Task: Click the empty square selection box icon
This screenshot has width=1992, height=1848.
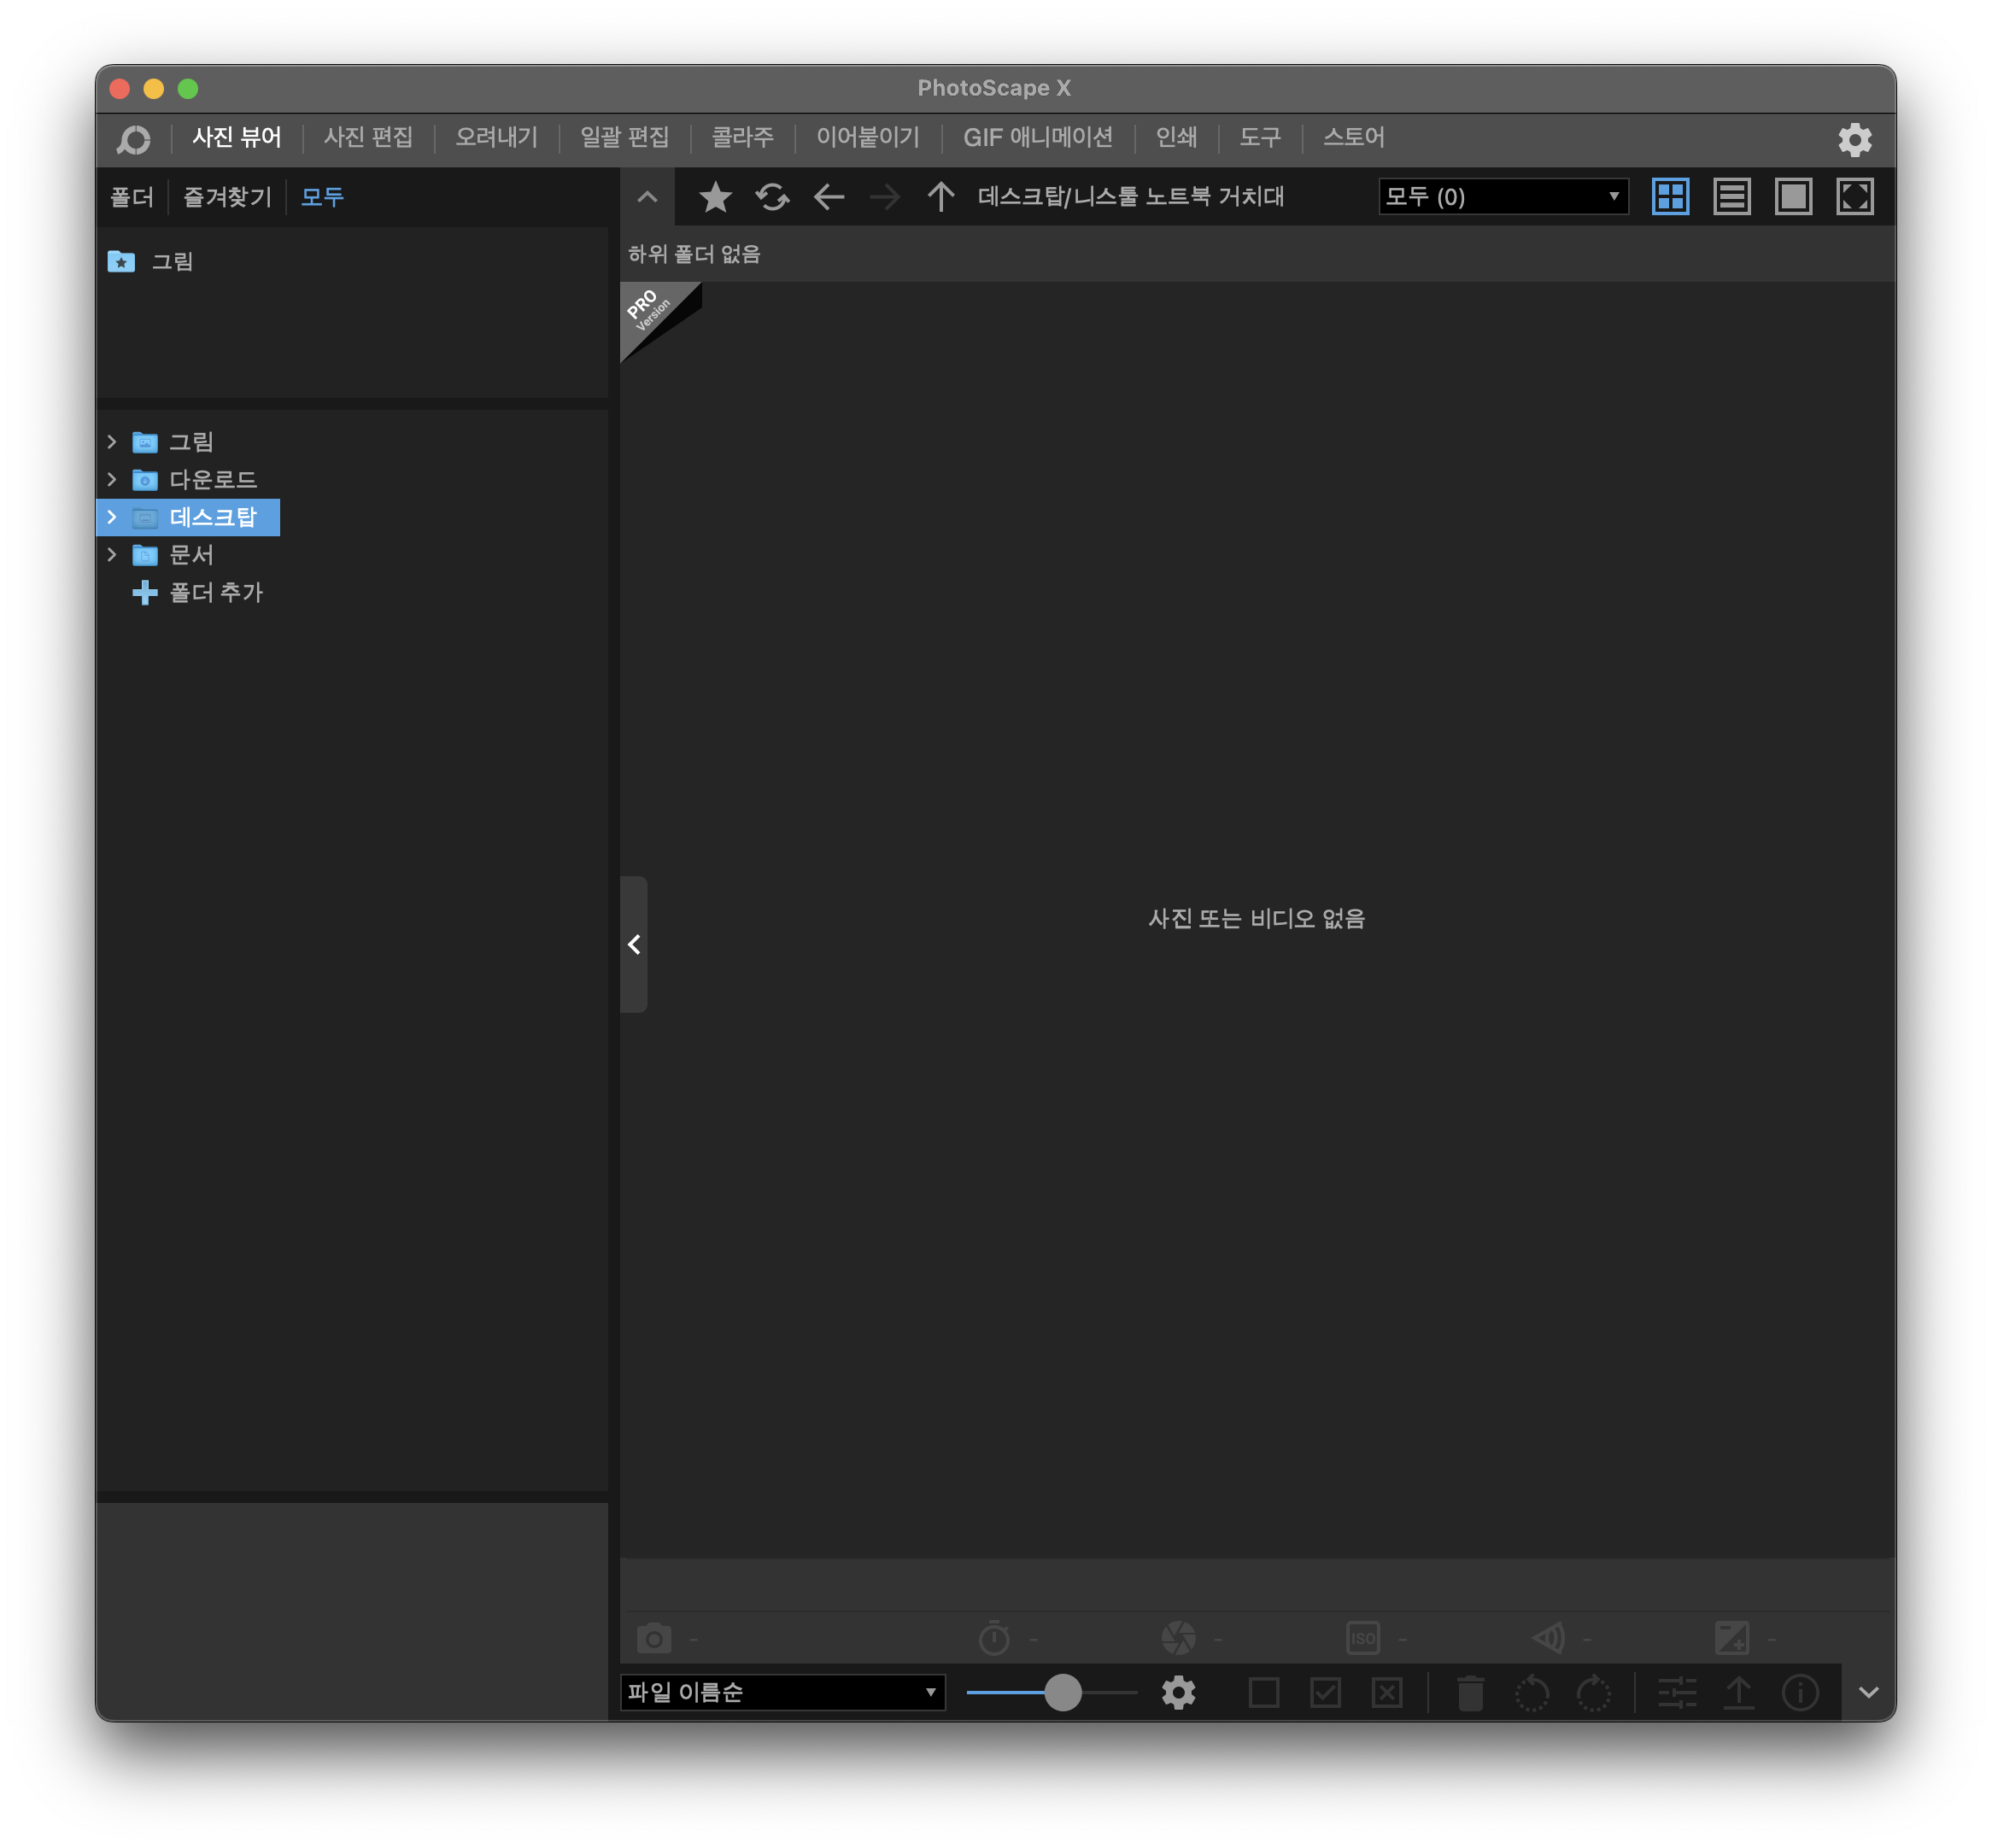Action: click(x=1264, y=1693)
